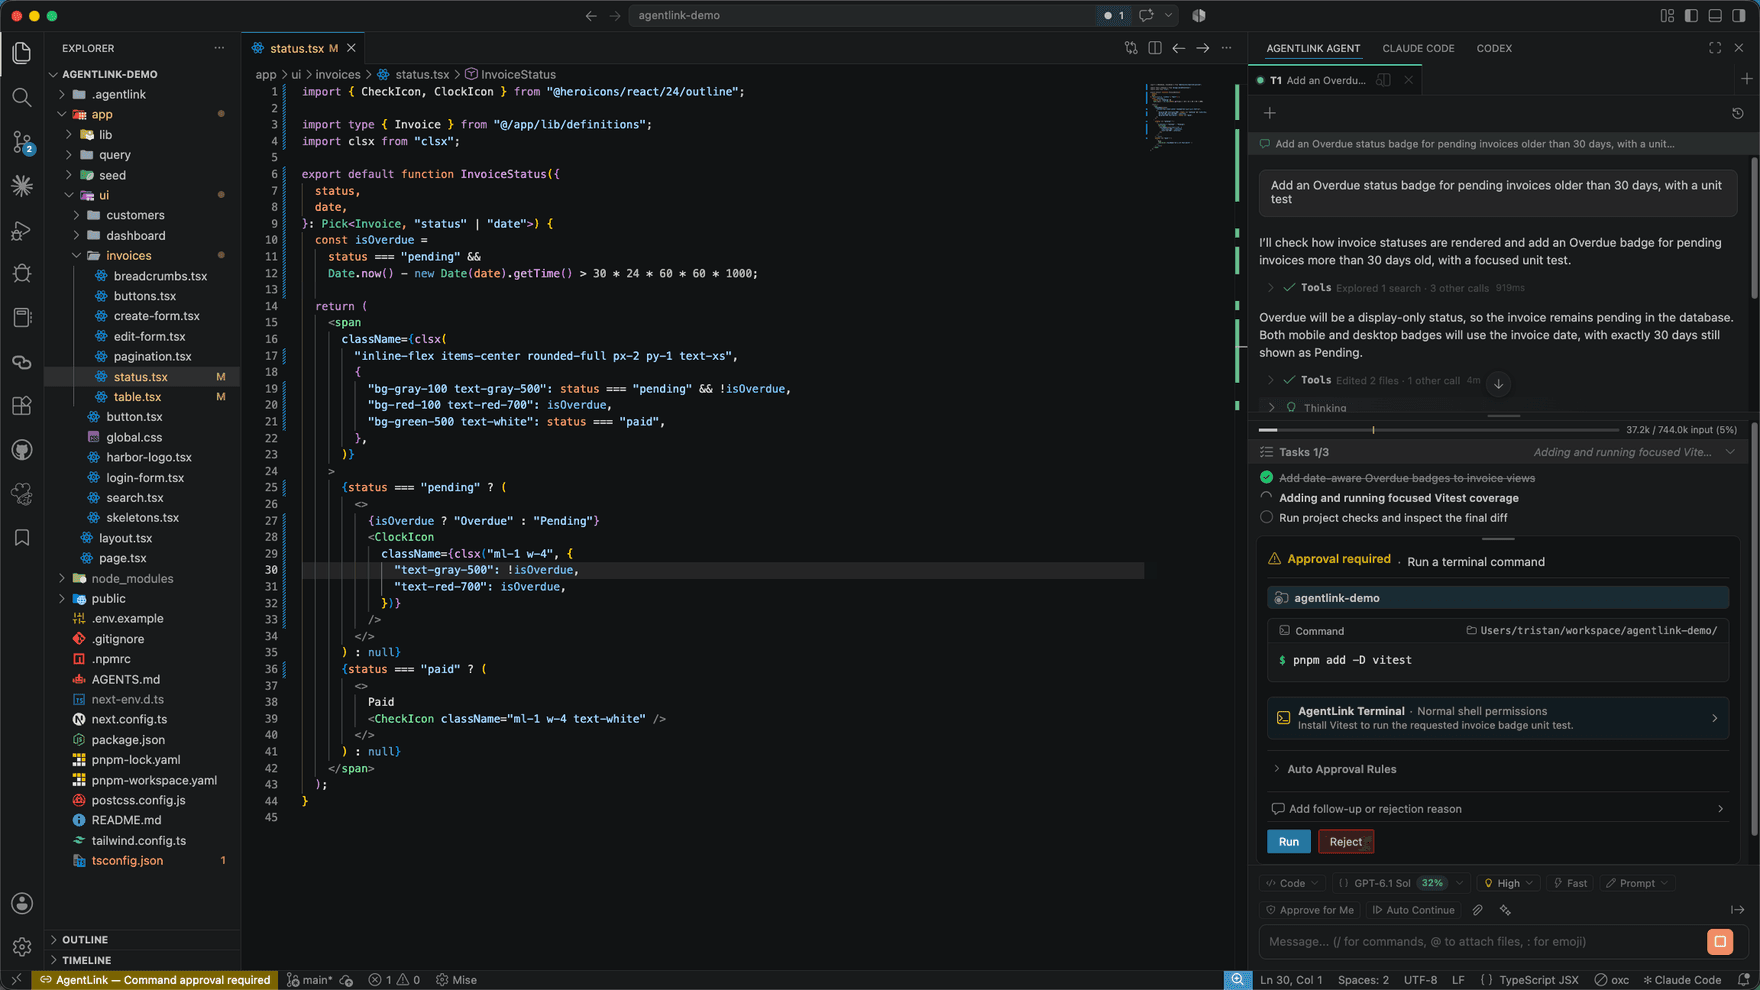Click the editor minimap
This screenshot has width=1760, height=990.
pyautogui.click(x=1187, y=117)
